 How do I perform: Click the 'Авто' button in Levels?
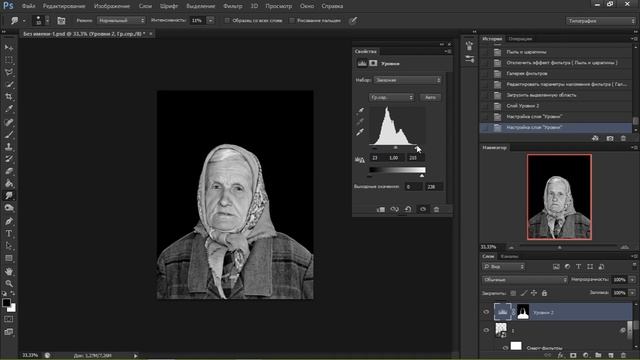click(x=431, y=98)
